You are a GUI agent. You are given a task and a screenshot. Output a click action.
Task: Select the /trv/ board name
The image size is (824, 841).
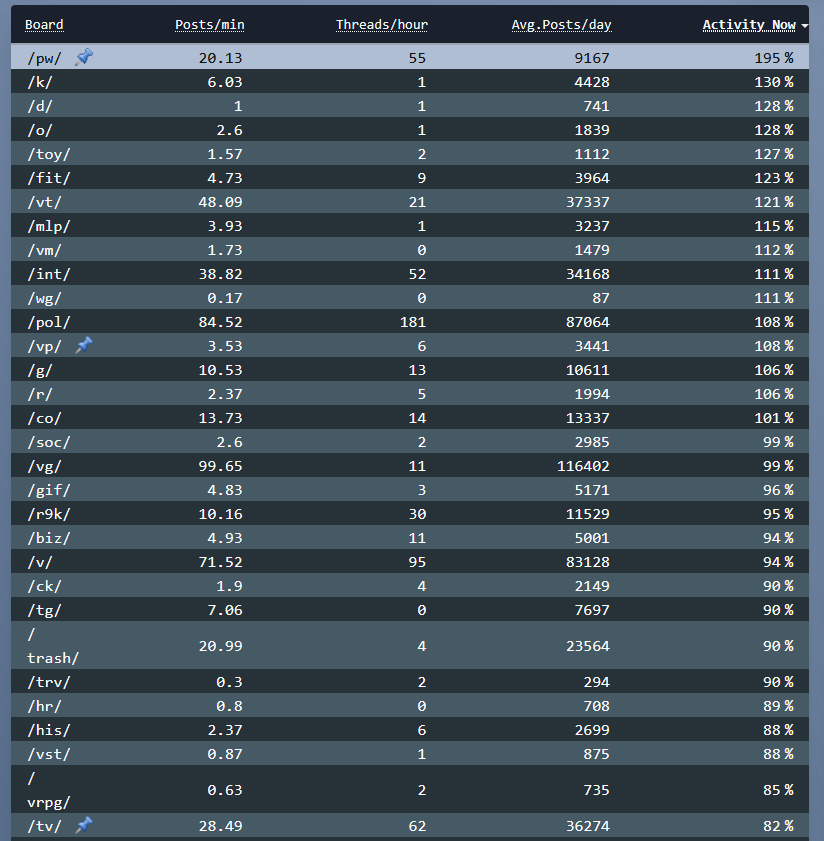[49, 682]
